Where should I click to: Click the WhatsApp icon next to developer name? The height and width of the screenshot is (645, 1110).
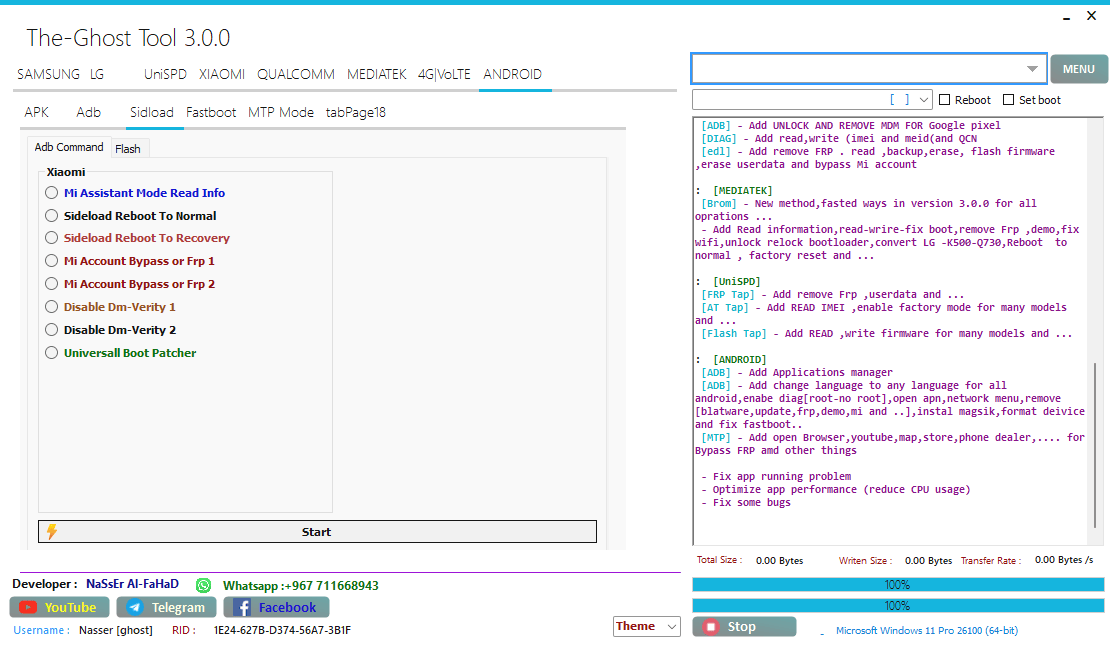point(204,585)
